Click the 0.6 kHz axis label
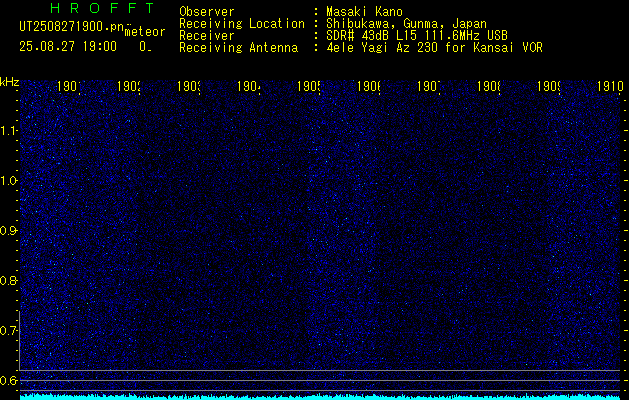The width and height of the screenshot is (629, 400). 8,380
